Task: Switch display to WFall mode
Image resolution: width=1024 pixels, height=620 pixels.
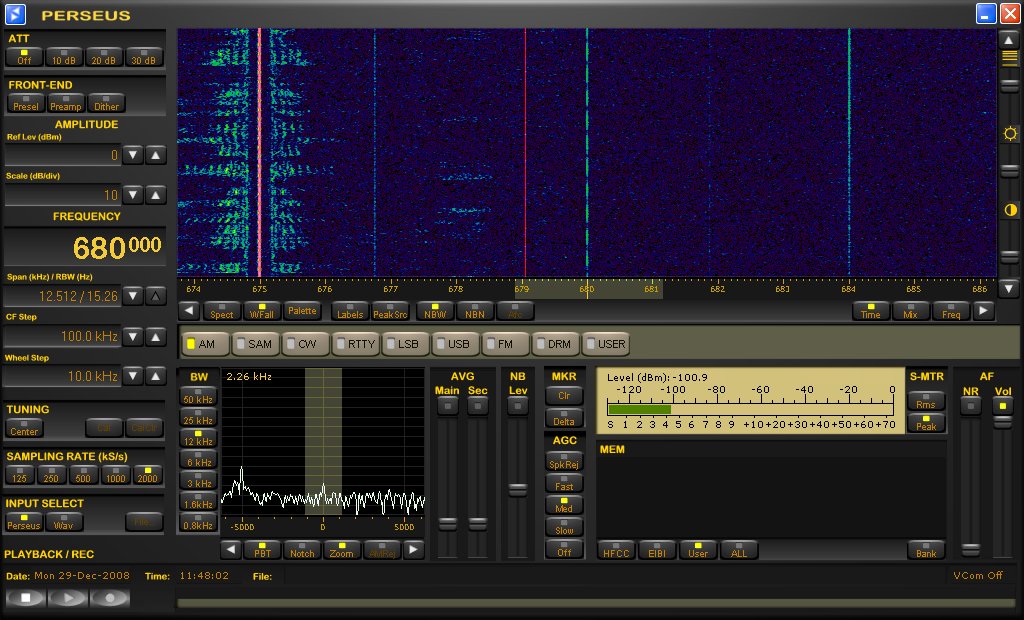Action: pos(262,311)
